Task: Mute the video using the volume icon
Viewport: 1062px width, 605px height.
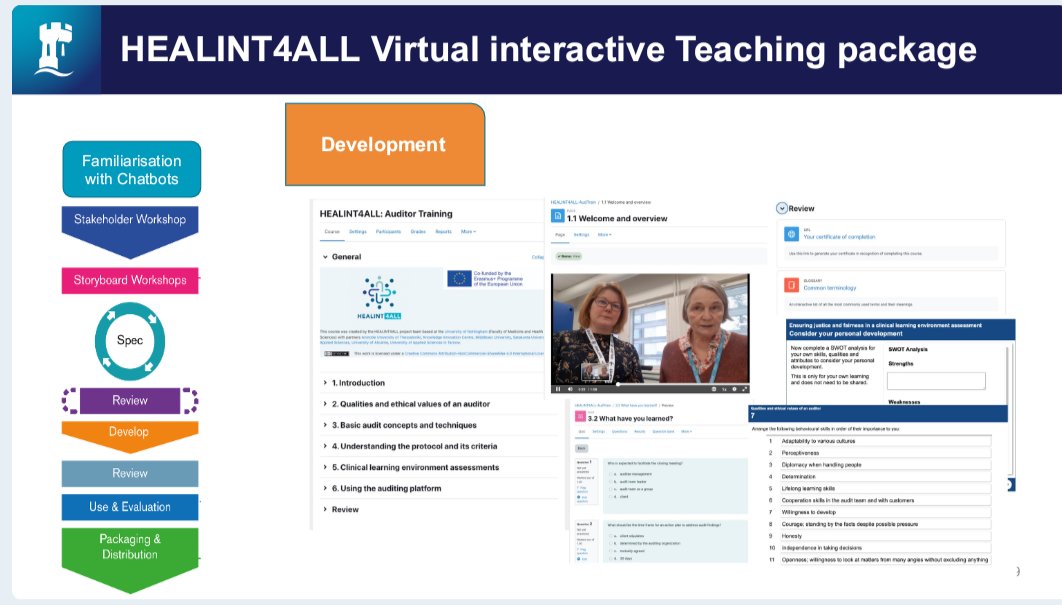Action: click(569, 388)
